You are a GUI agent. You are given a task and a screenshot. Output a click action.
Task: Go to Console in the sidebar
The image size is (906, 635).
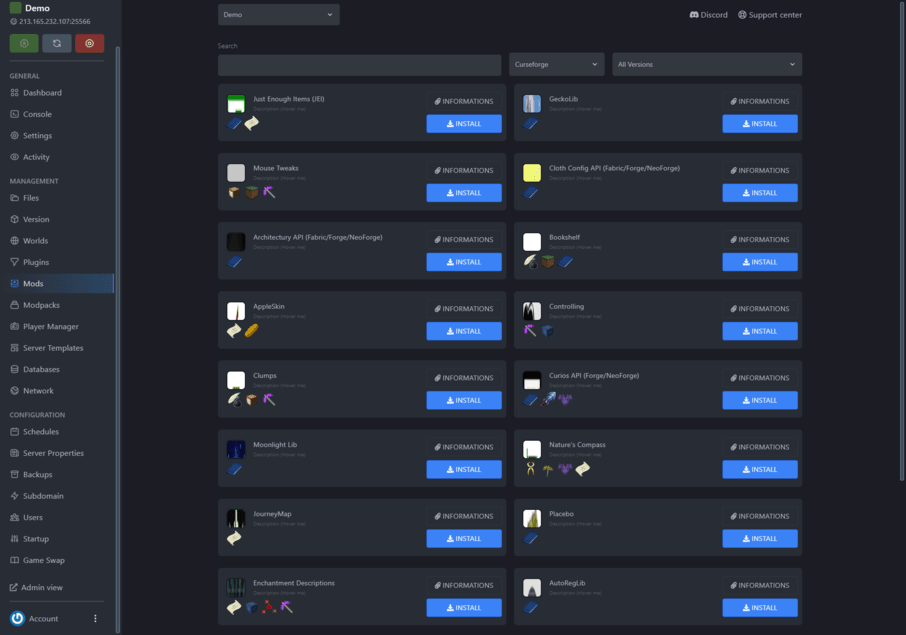pos(37,114)
